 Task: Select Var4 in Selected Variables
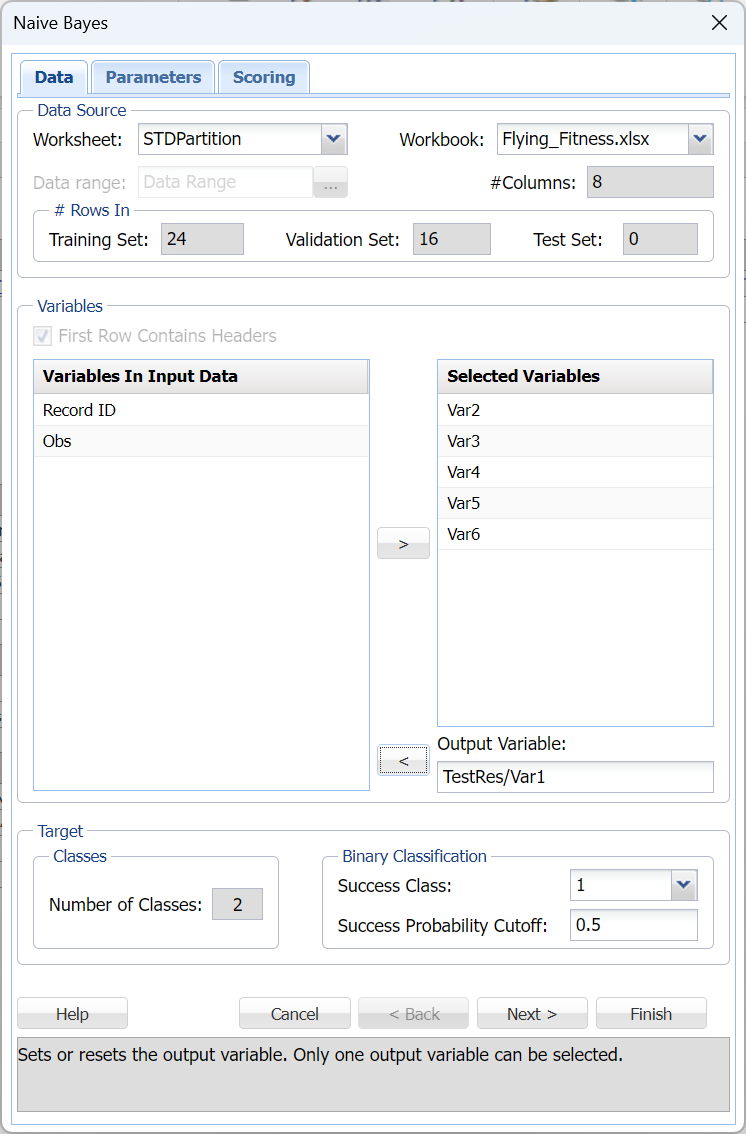(575, 472)
